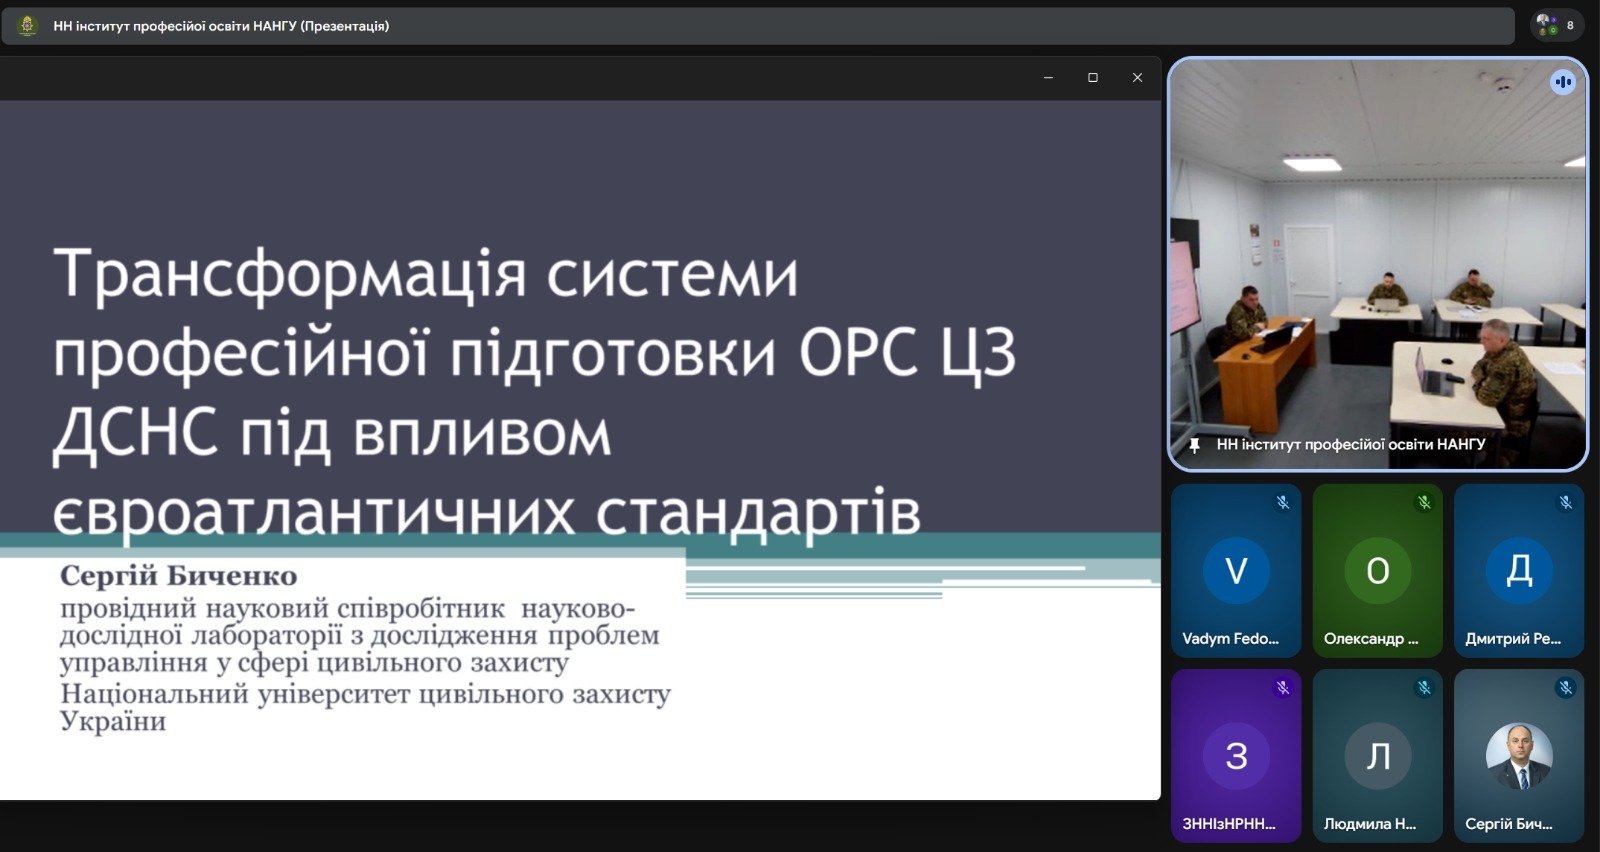Click the muted mic icon on ЗННІзНРНН tile
The width and height of the screenshot is (1600, 852).
click(x=1283, y=687)
